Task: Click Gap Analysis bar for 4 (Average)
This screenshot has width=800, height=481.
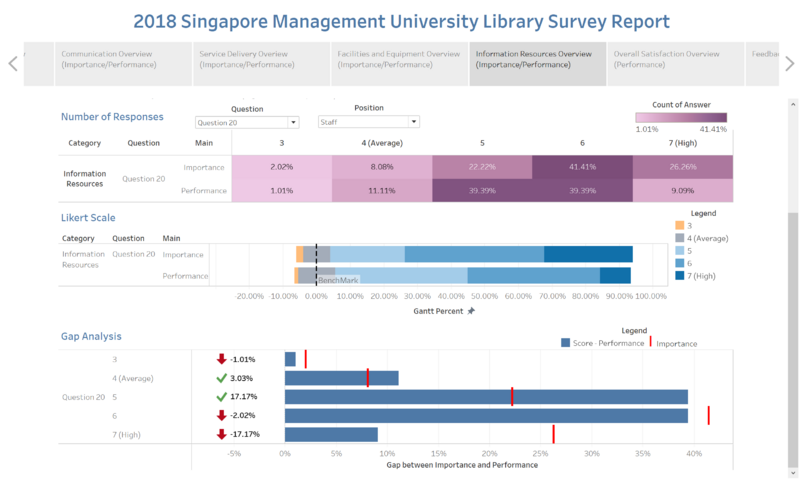Action: coord(341,378)
